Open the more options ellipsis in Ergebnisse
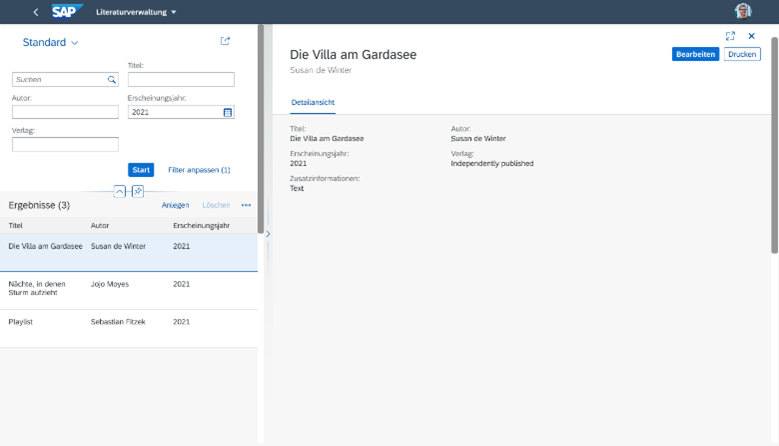Screen dimensions: 779x446 (246, 205)
